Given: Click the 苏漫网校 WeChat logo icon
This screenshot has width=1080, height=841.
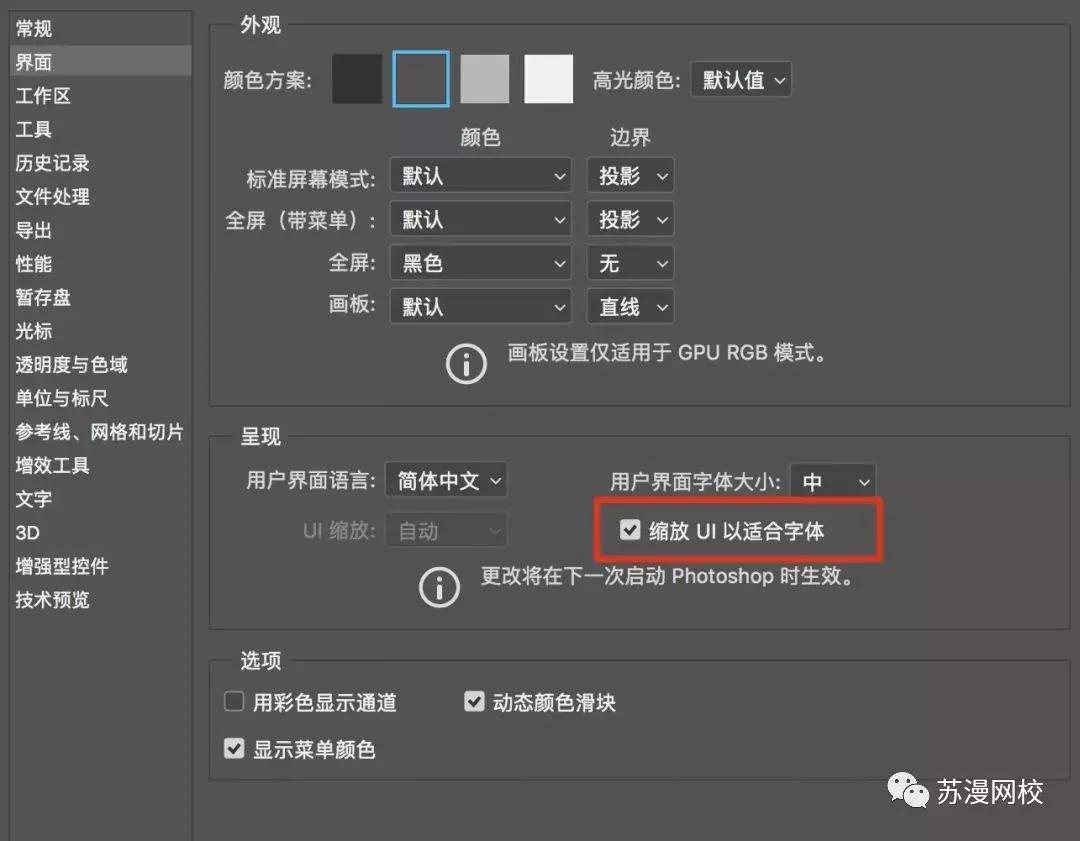Looking at the screenshot, I should click(909, 791).
